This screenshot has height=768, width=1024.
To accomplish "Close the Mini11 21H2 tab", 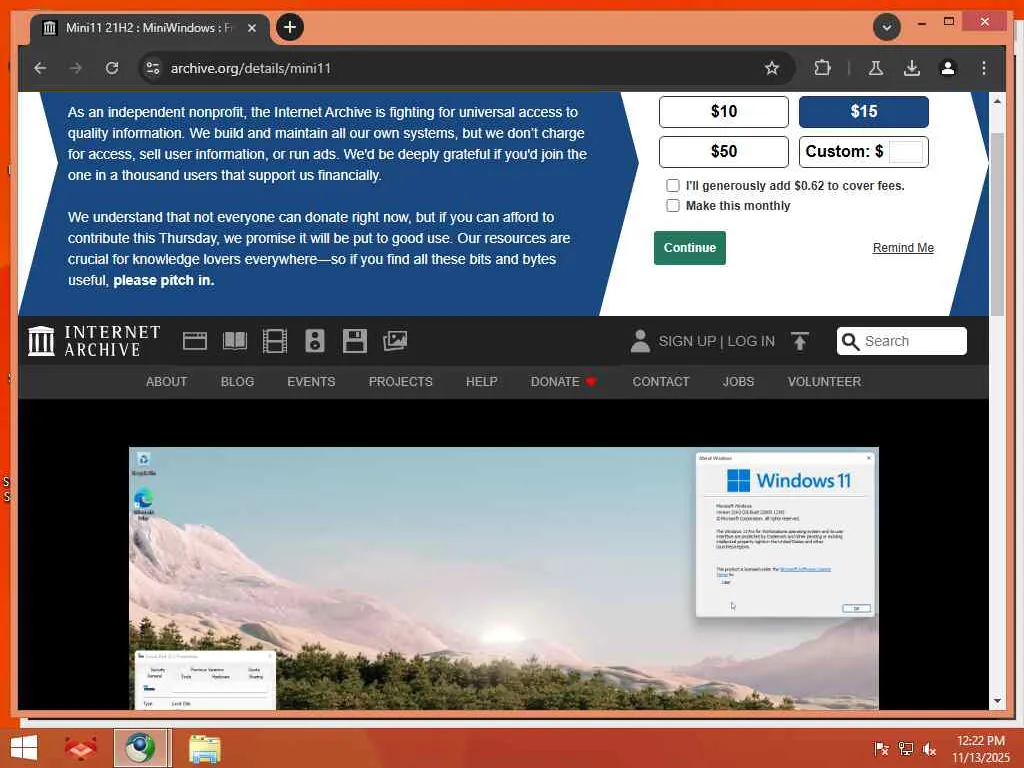I will (251, 28).
